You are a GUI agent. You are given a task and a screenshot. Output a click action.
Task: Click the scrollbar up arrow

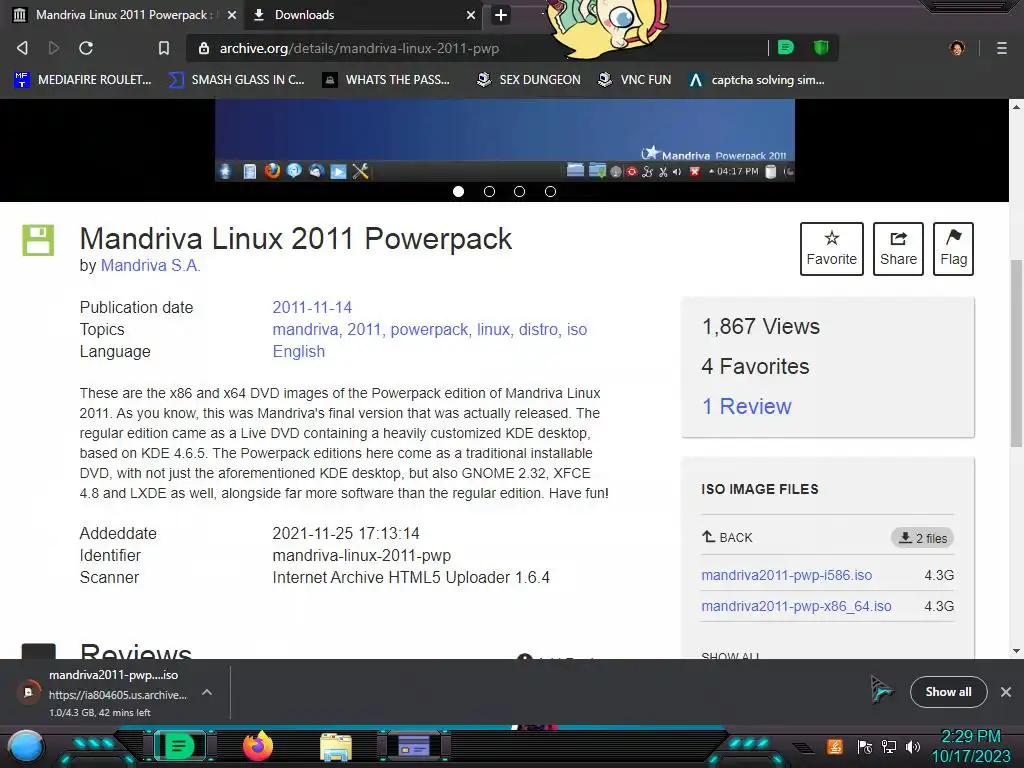[1016, 106]
